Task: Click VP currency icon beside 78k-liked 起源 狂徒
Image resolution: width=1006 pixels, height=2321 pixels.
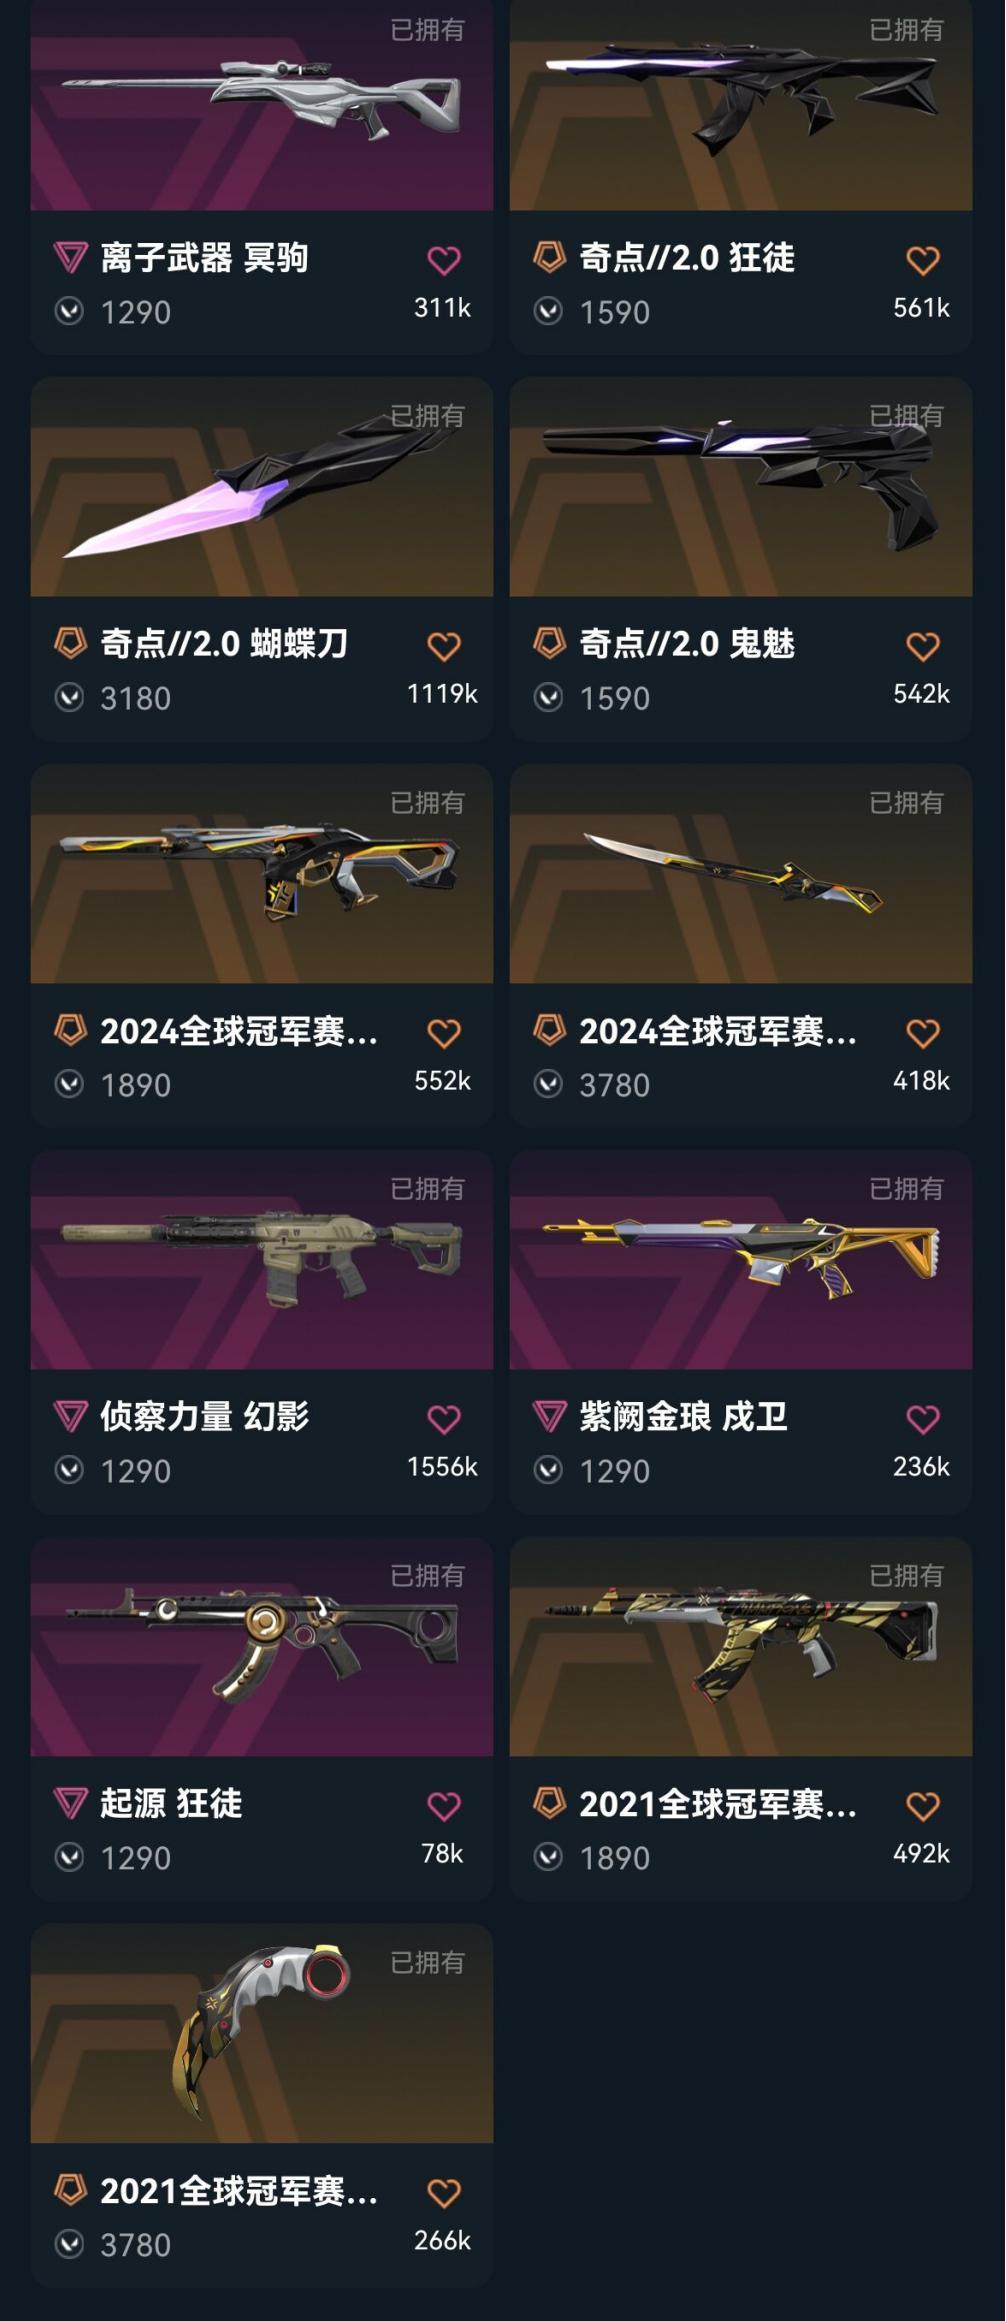Action: [x=69, y=1857]
